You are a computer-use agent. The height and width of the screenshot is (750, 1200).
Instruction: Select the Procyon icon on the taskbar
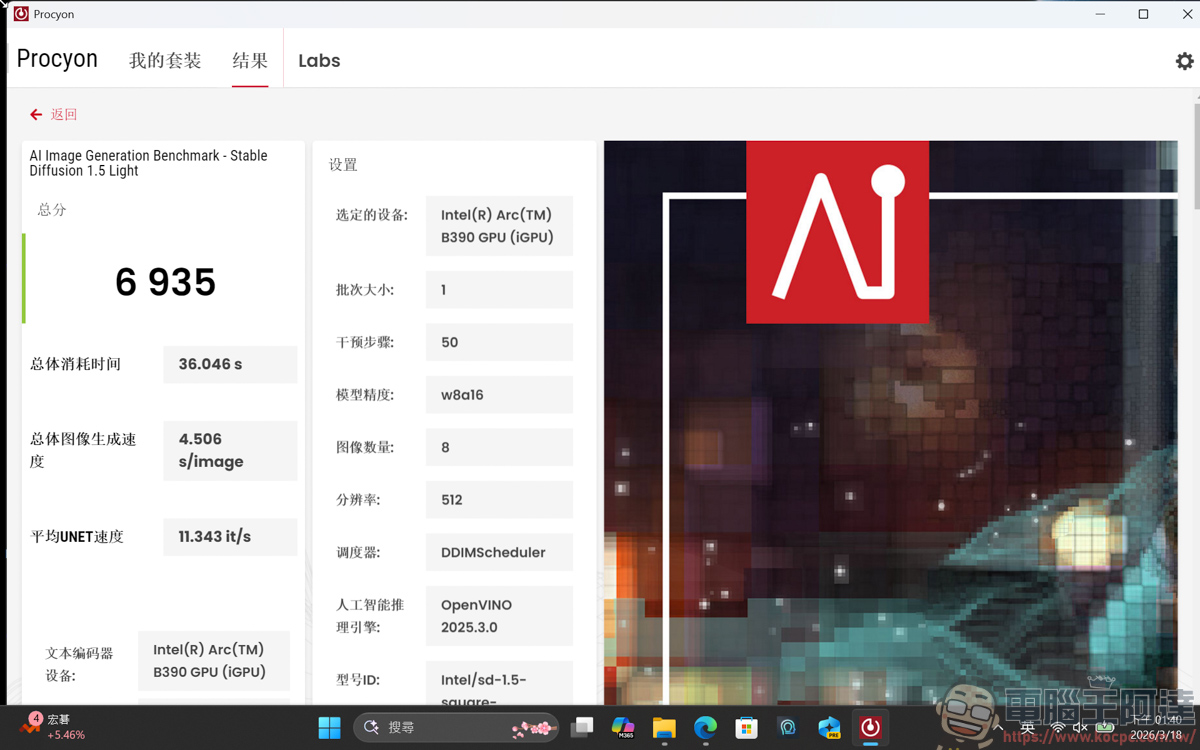tap(869, 727)
